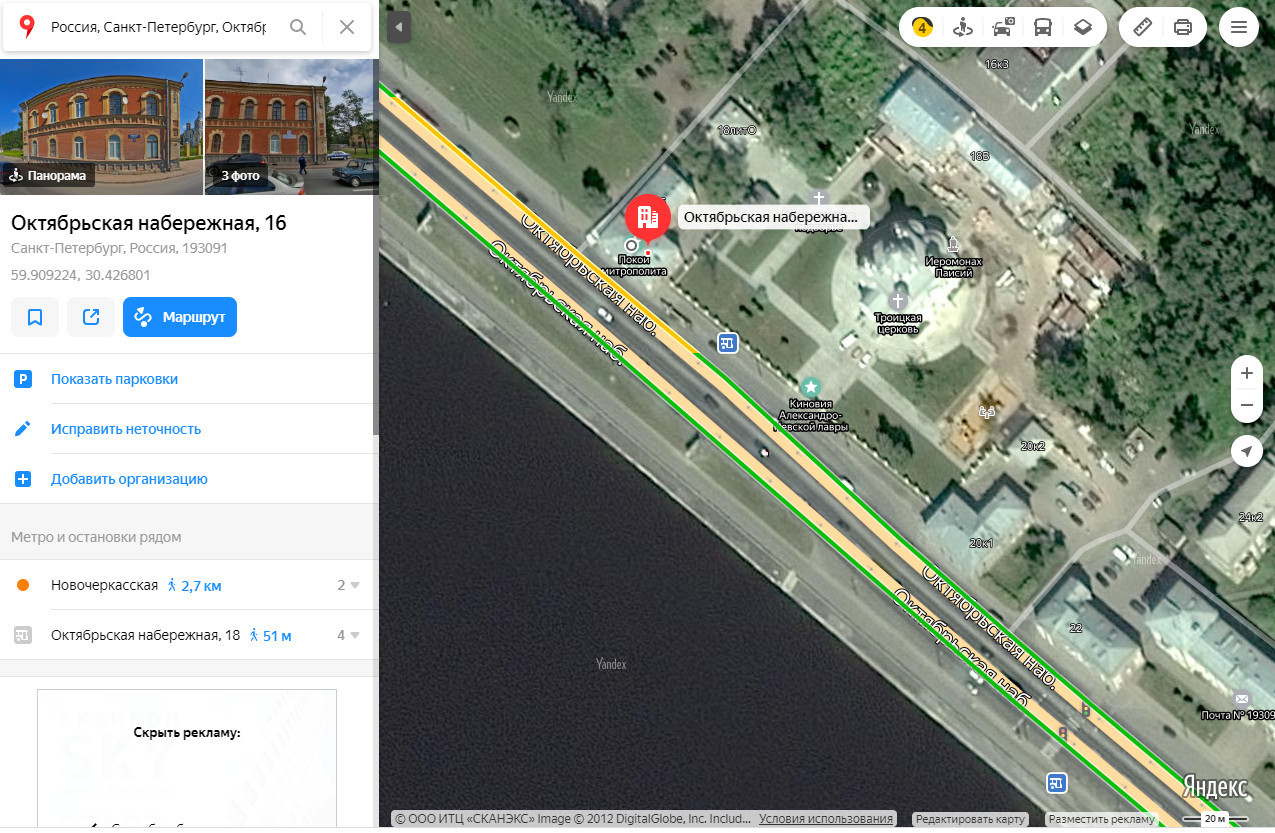Enable street panoramas layer in map toolbar
The height and width of the screenshot is (833, 1275).
click(963, 27)
